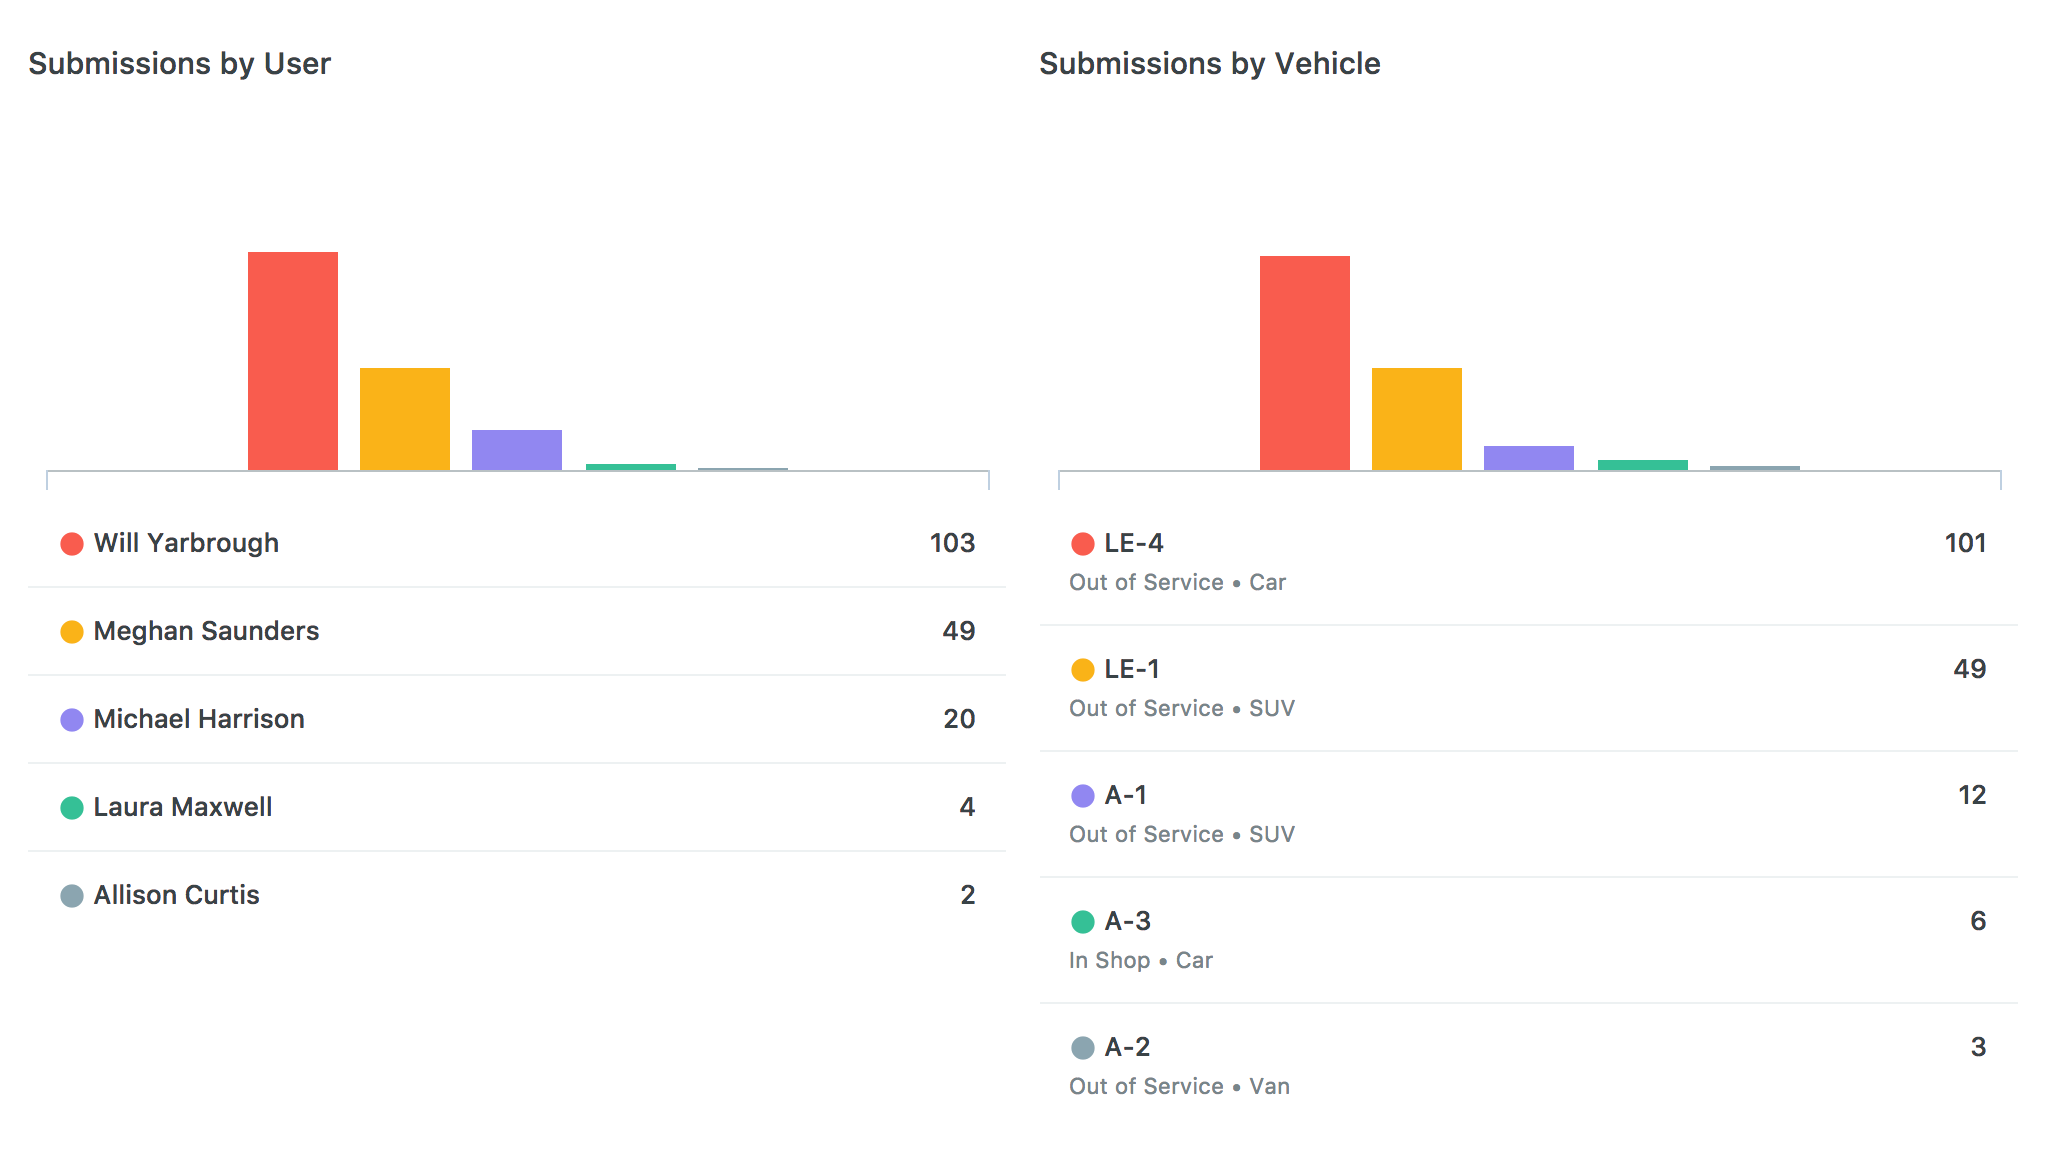The width and height of the screenshot is (2046, 1150).
Task: Click the tall red bar in user chart
Action: [293, 361]
